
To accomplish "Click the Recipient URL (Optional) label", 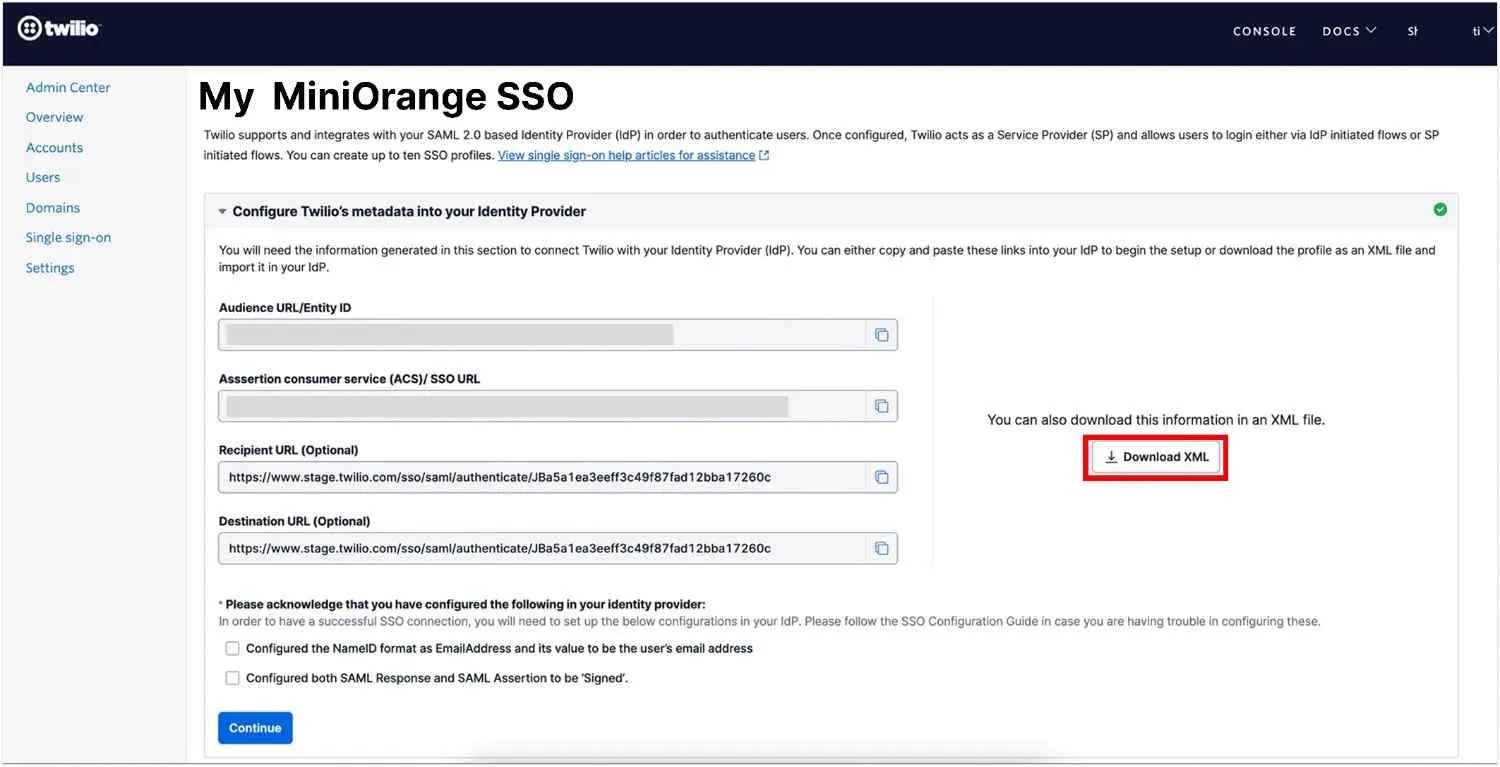I will pyautogui.click(x=288, y=450).
